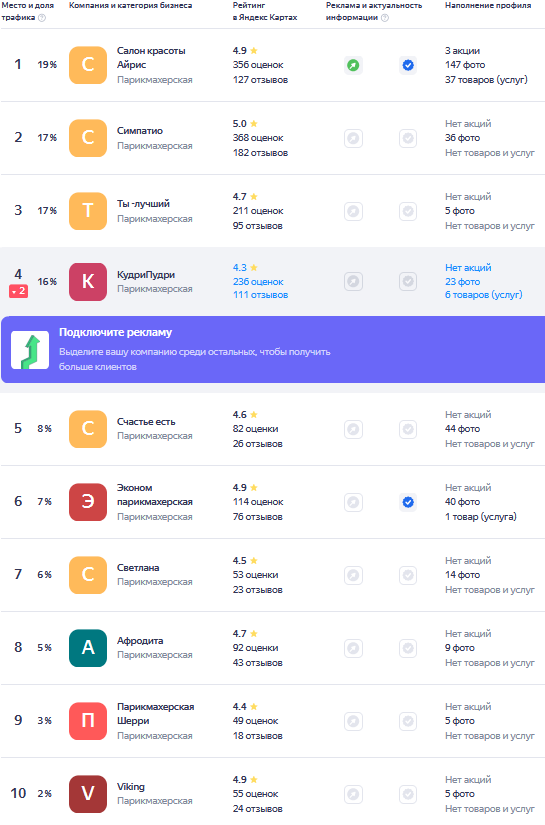Click the help icon next to Место и доля трафика
The image size is (545, 825).
coord(42,17)
